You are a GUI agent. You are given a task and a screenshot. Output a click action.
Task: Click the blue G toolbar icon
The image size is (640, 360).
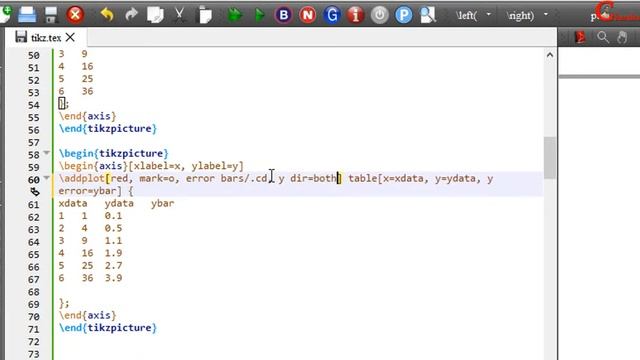point(332,16)
